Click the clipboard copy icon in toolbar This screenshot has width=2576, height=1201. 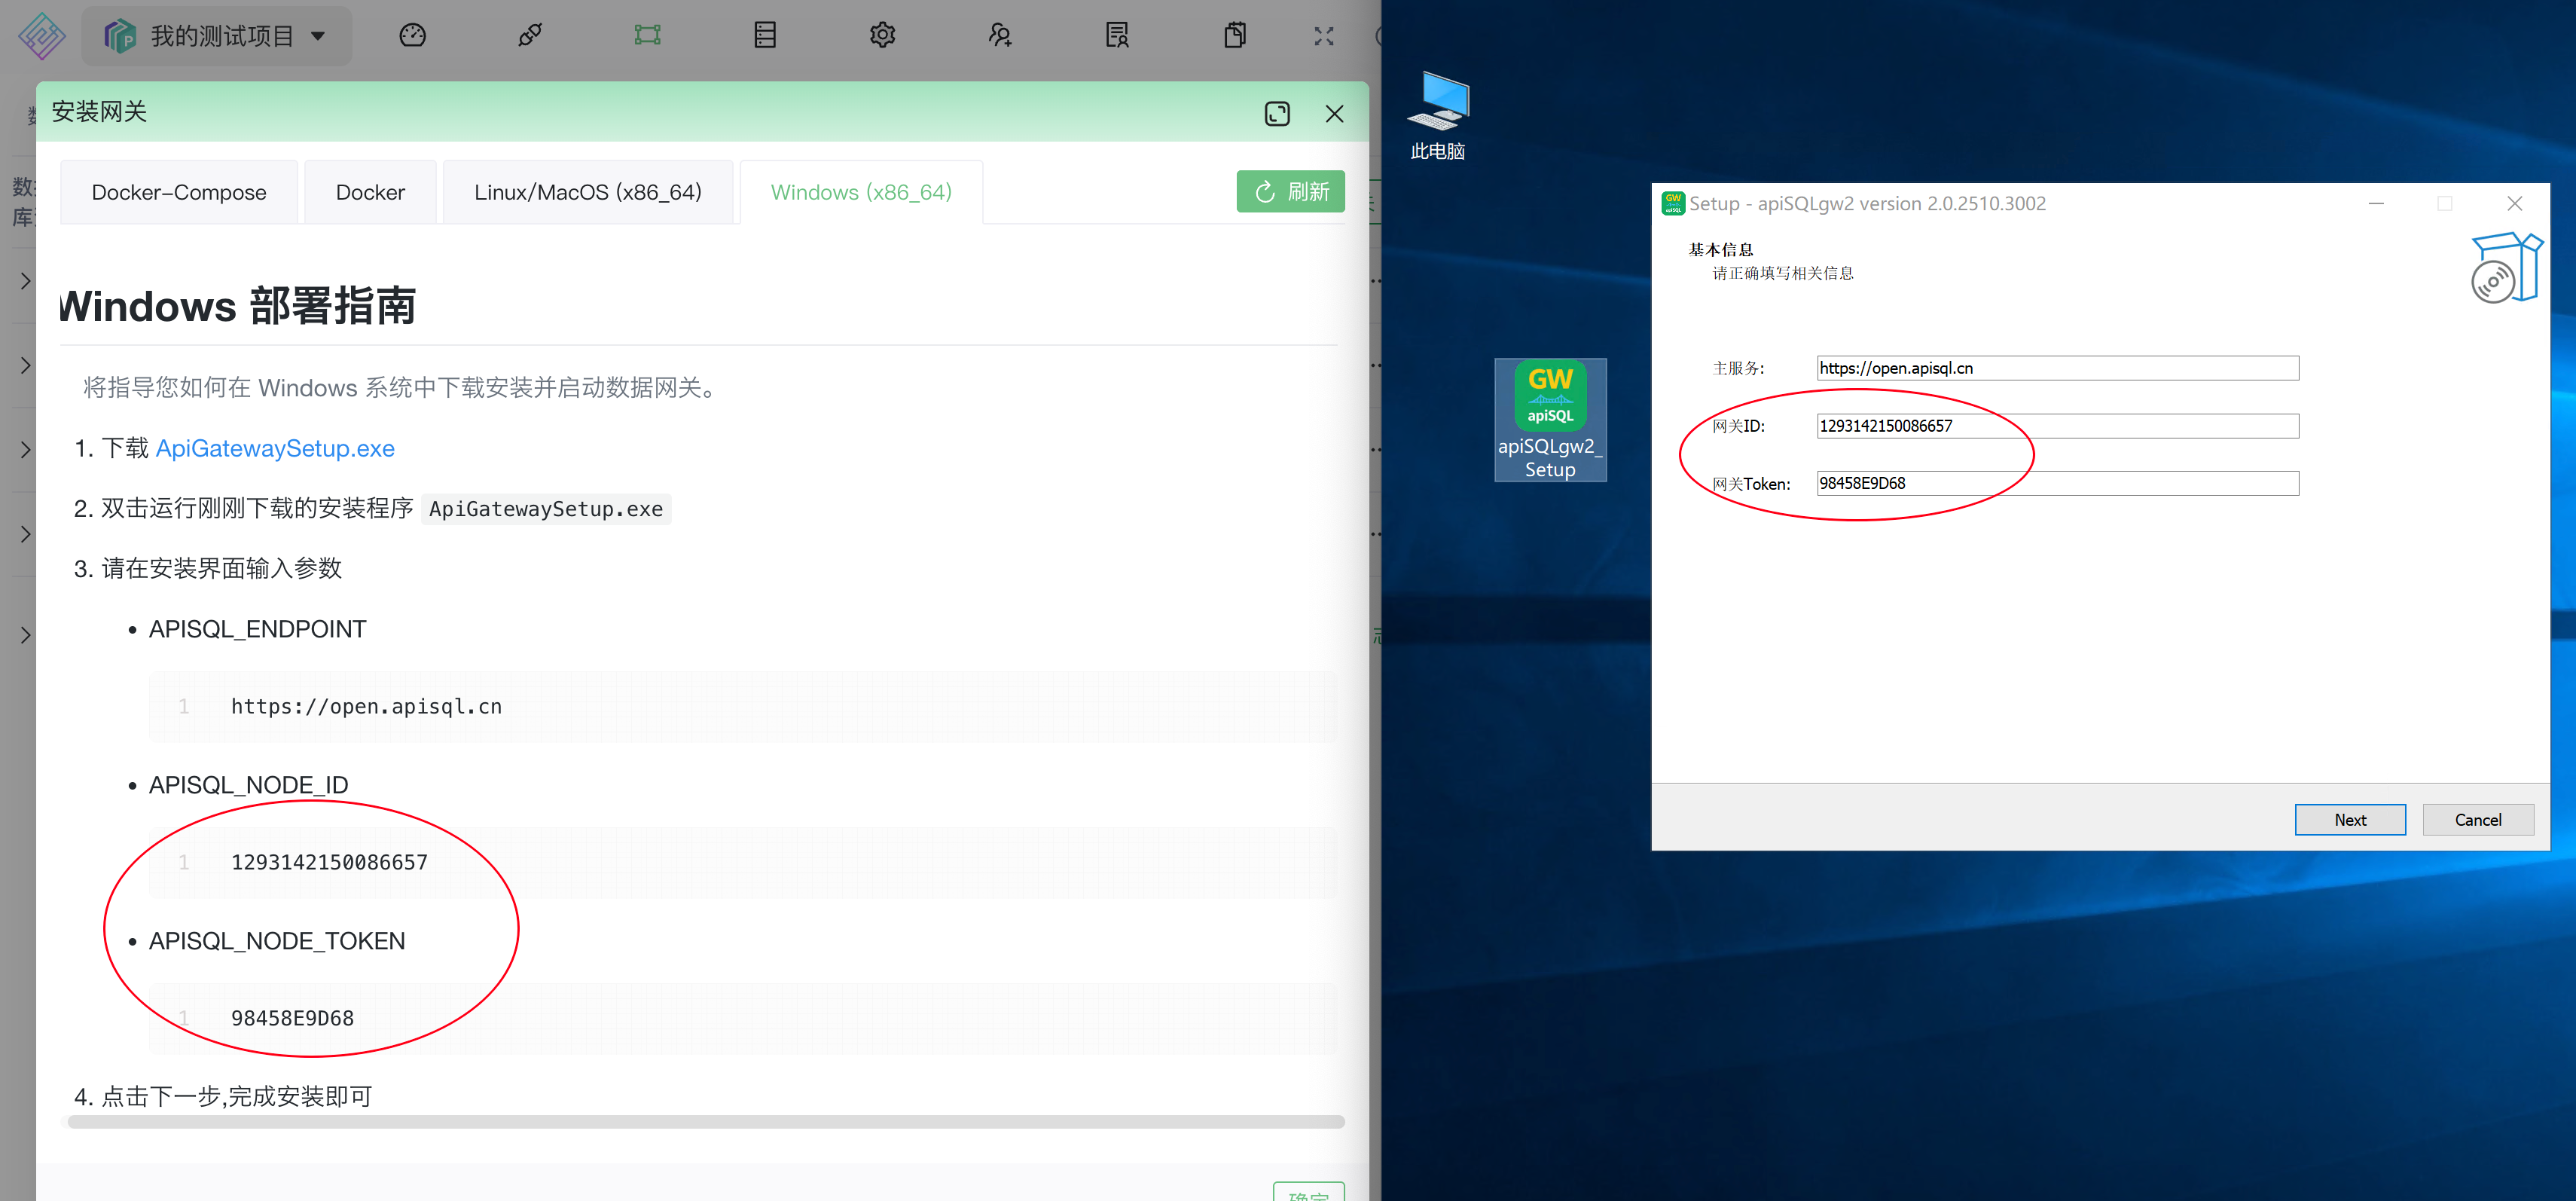point(1235,36)
